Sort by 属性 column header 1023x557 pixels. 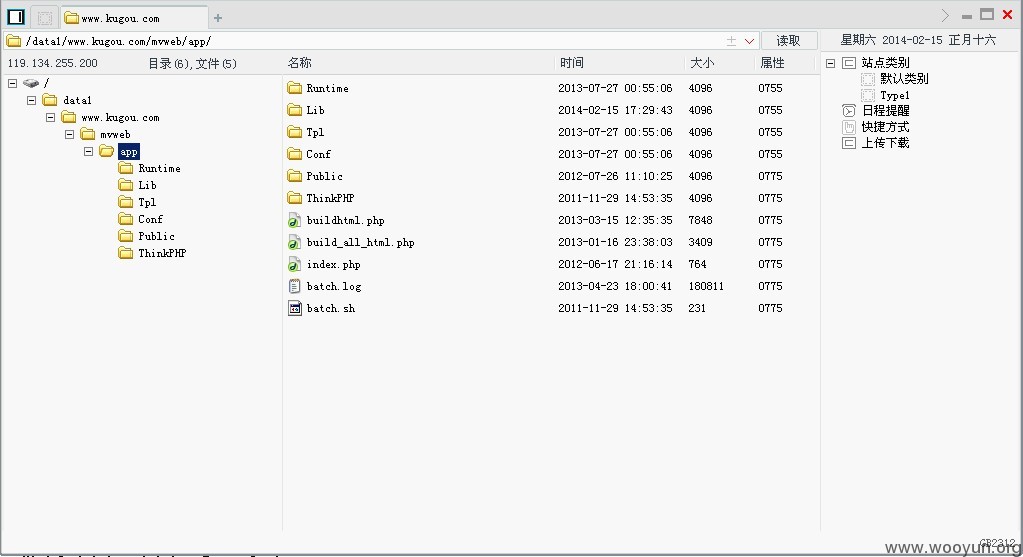tap(772, 63)
